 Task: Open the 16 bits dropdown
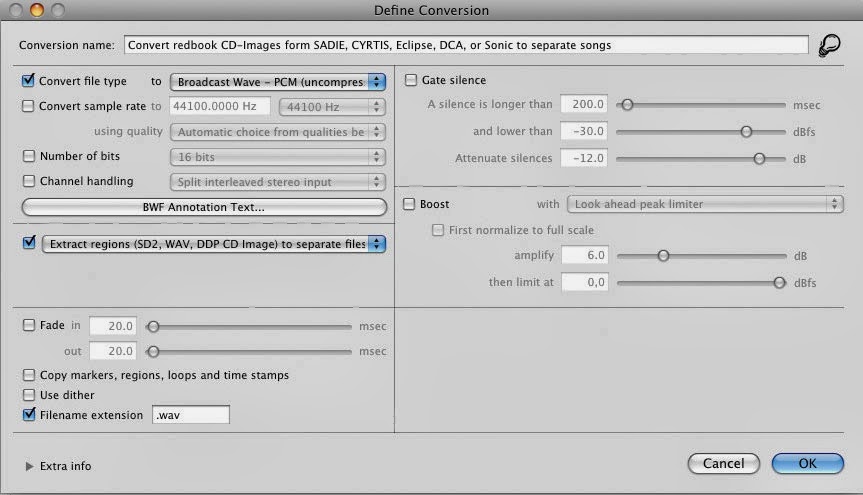click(x=278, y=157)
